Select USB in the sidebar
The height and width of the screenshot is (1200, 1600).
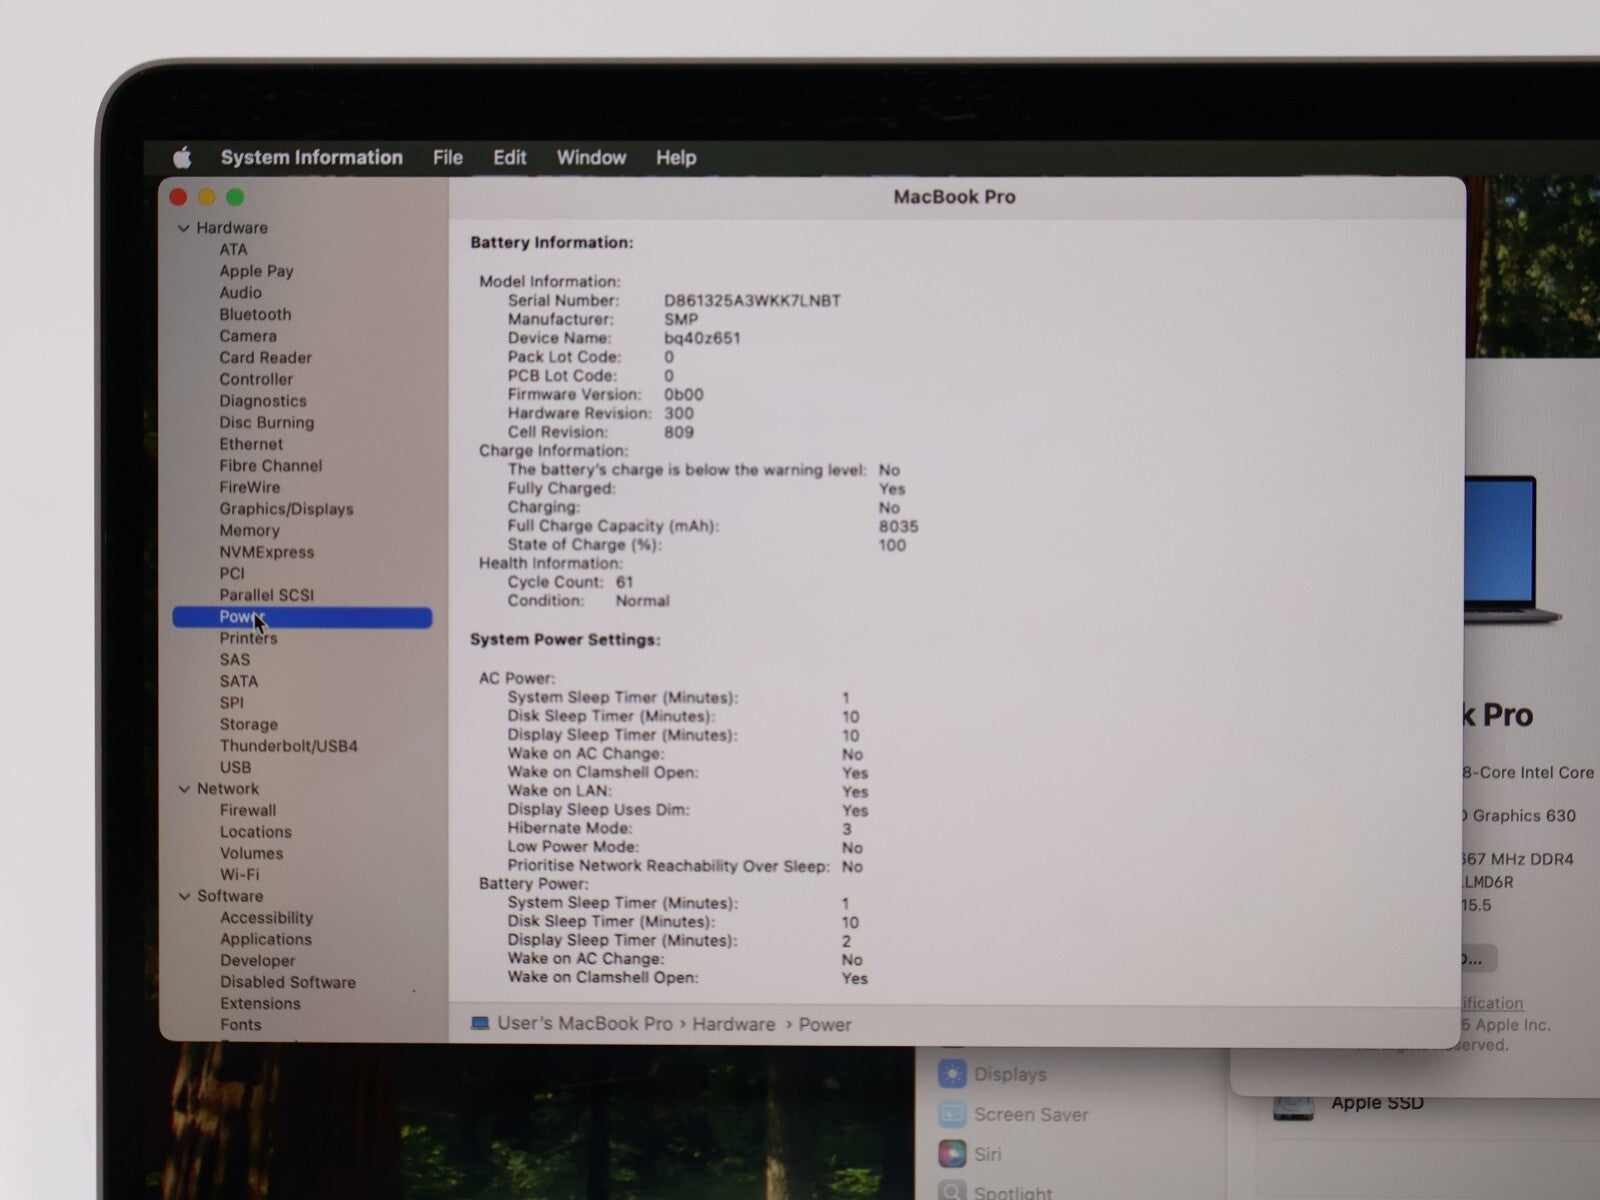pyautogui.click(x=235, y=767)
